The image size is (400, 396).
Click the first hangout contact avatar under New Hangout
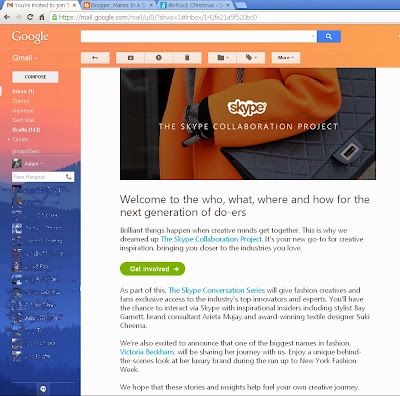[x=17, y=191]
